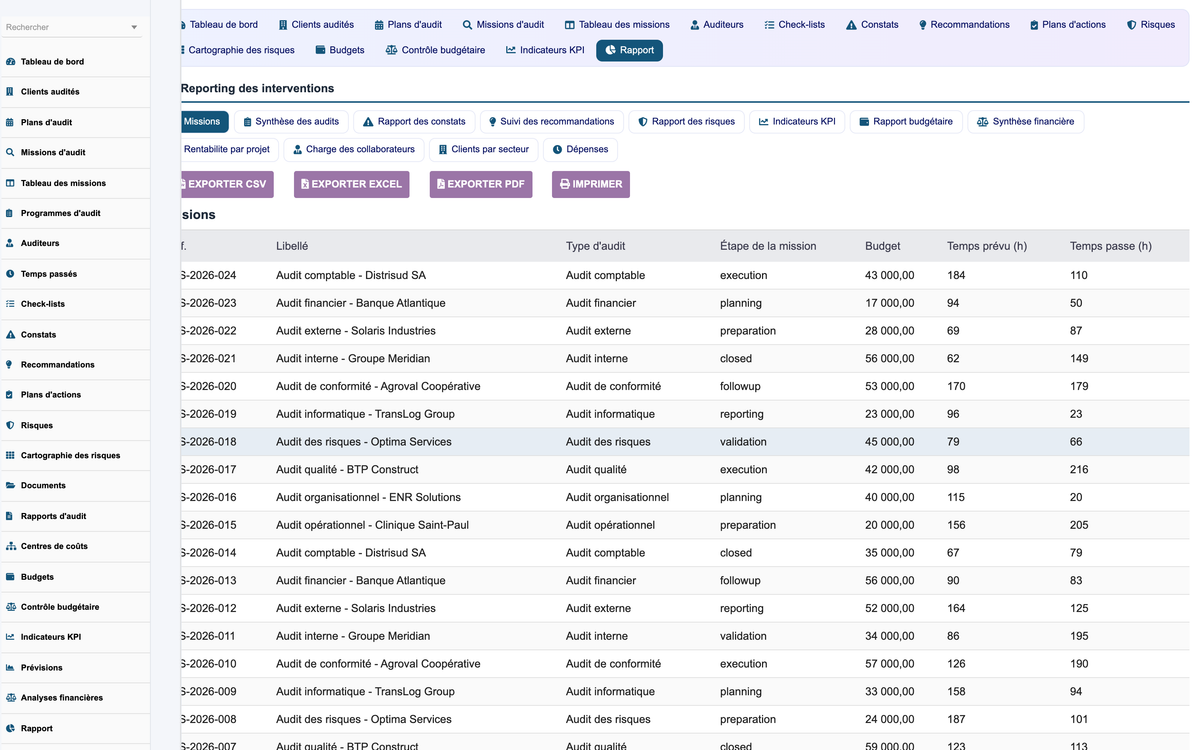Click the Missions d'audit sidebar magnifier icon
1200x750 pixels.
[x=10, y=153]
